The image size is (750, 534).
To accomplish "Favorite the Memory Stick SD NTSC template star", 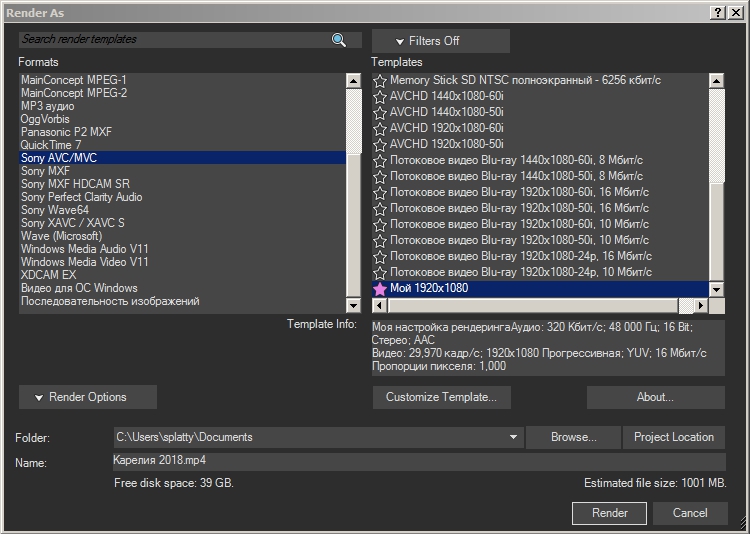I will [x=380, y=81].
